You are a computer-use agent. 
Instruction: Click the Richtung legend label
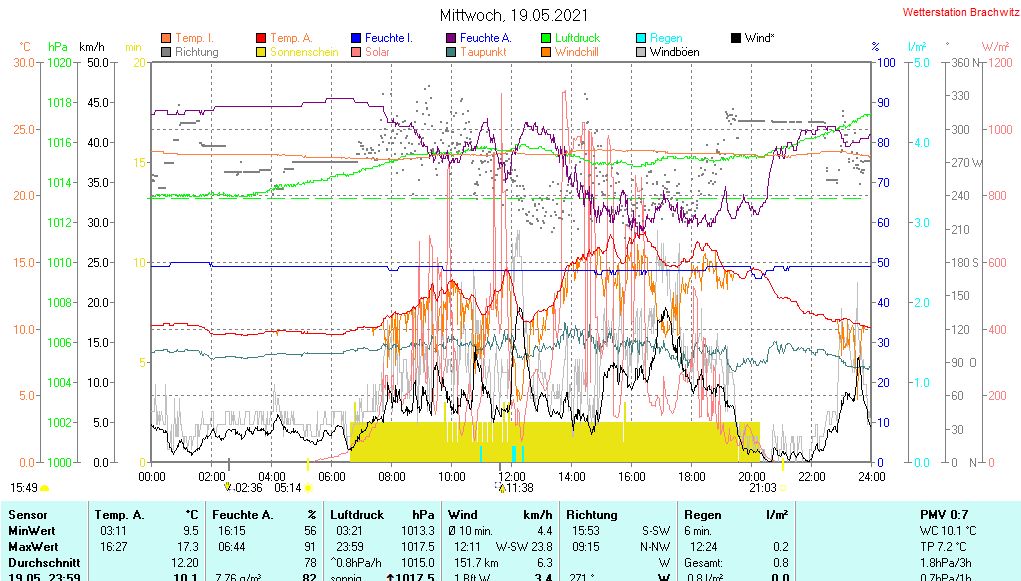(x=196, y=52)
